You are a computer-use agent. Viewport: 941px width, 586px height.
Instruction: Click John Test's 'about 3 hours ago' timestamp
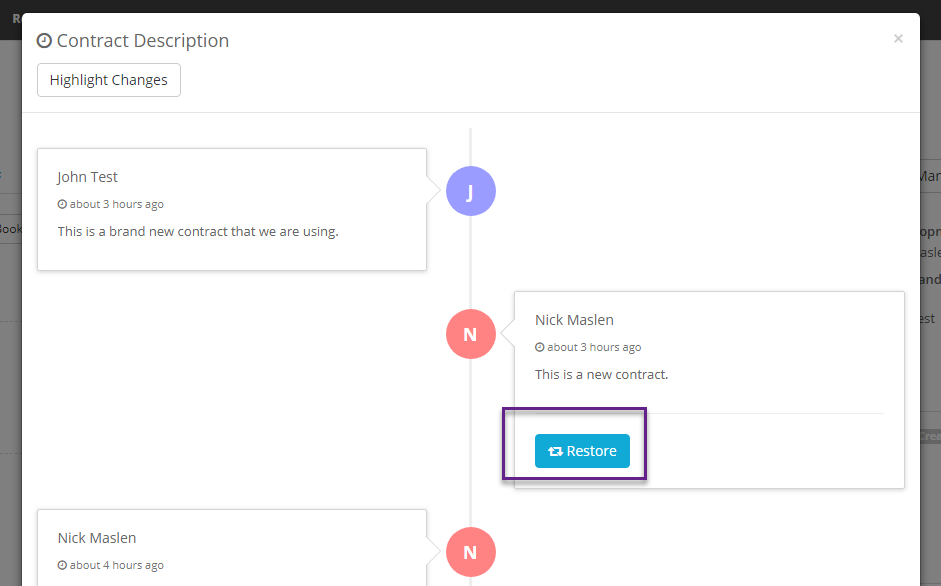pyautogui.click(x=116, y=205)
